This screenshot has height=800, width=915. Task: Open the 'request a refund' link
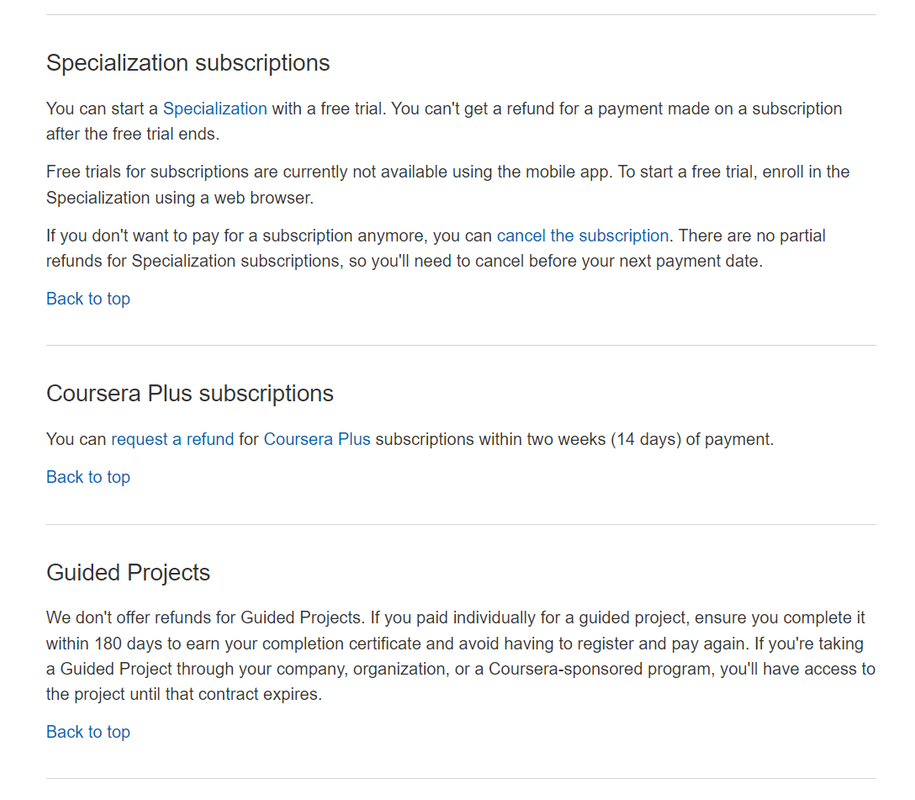173,439
